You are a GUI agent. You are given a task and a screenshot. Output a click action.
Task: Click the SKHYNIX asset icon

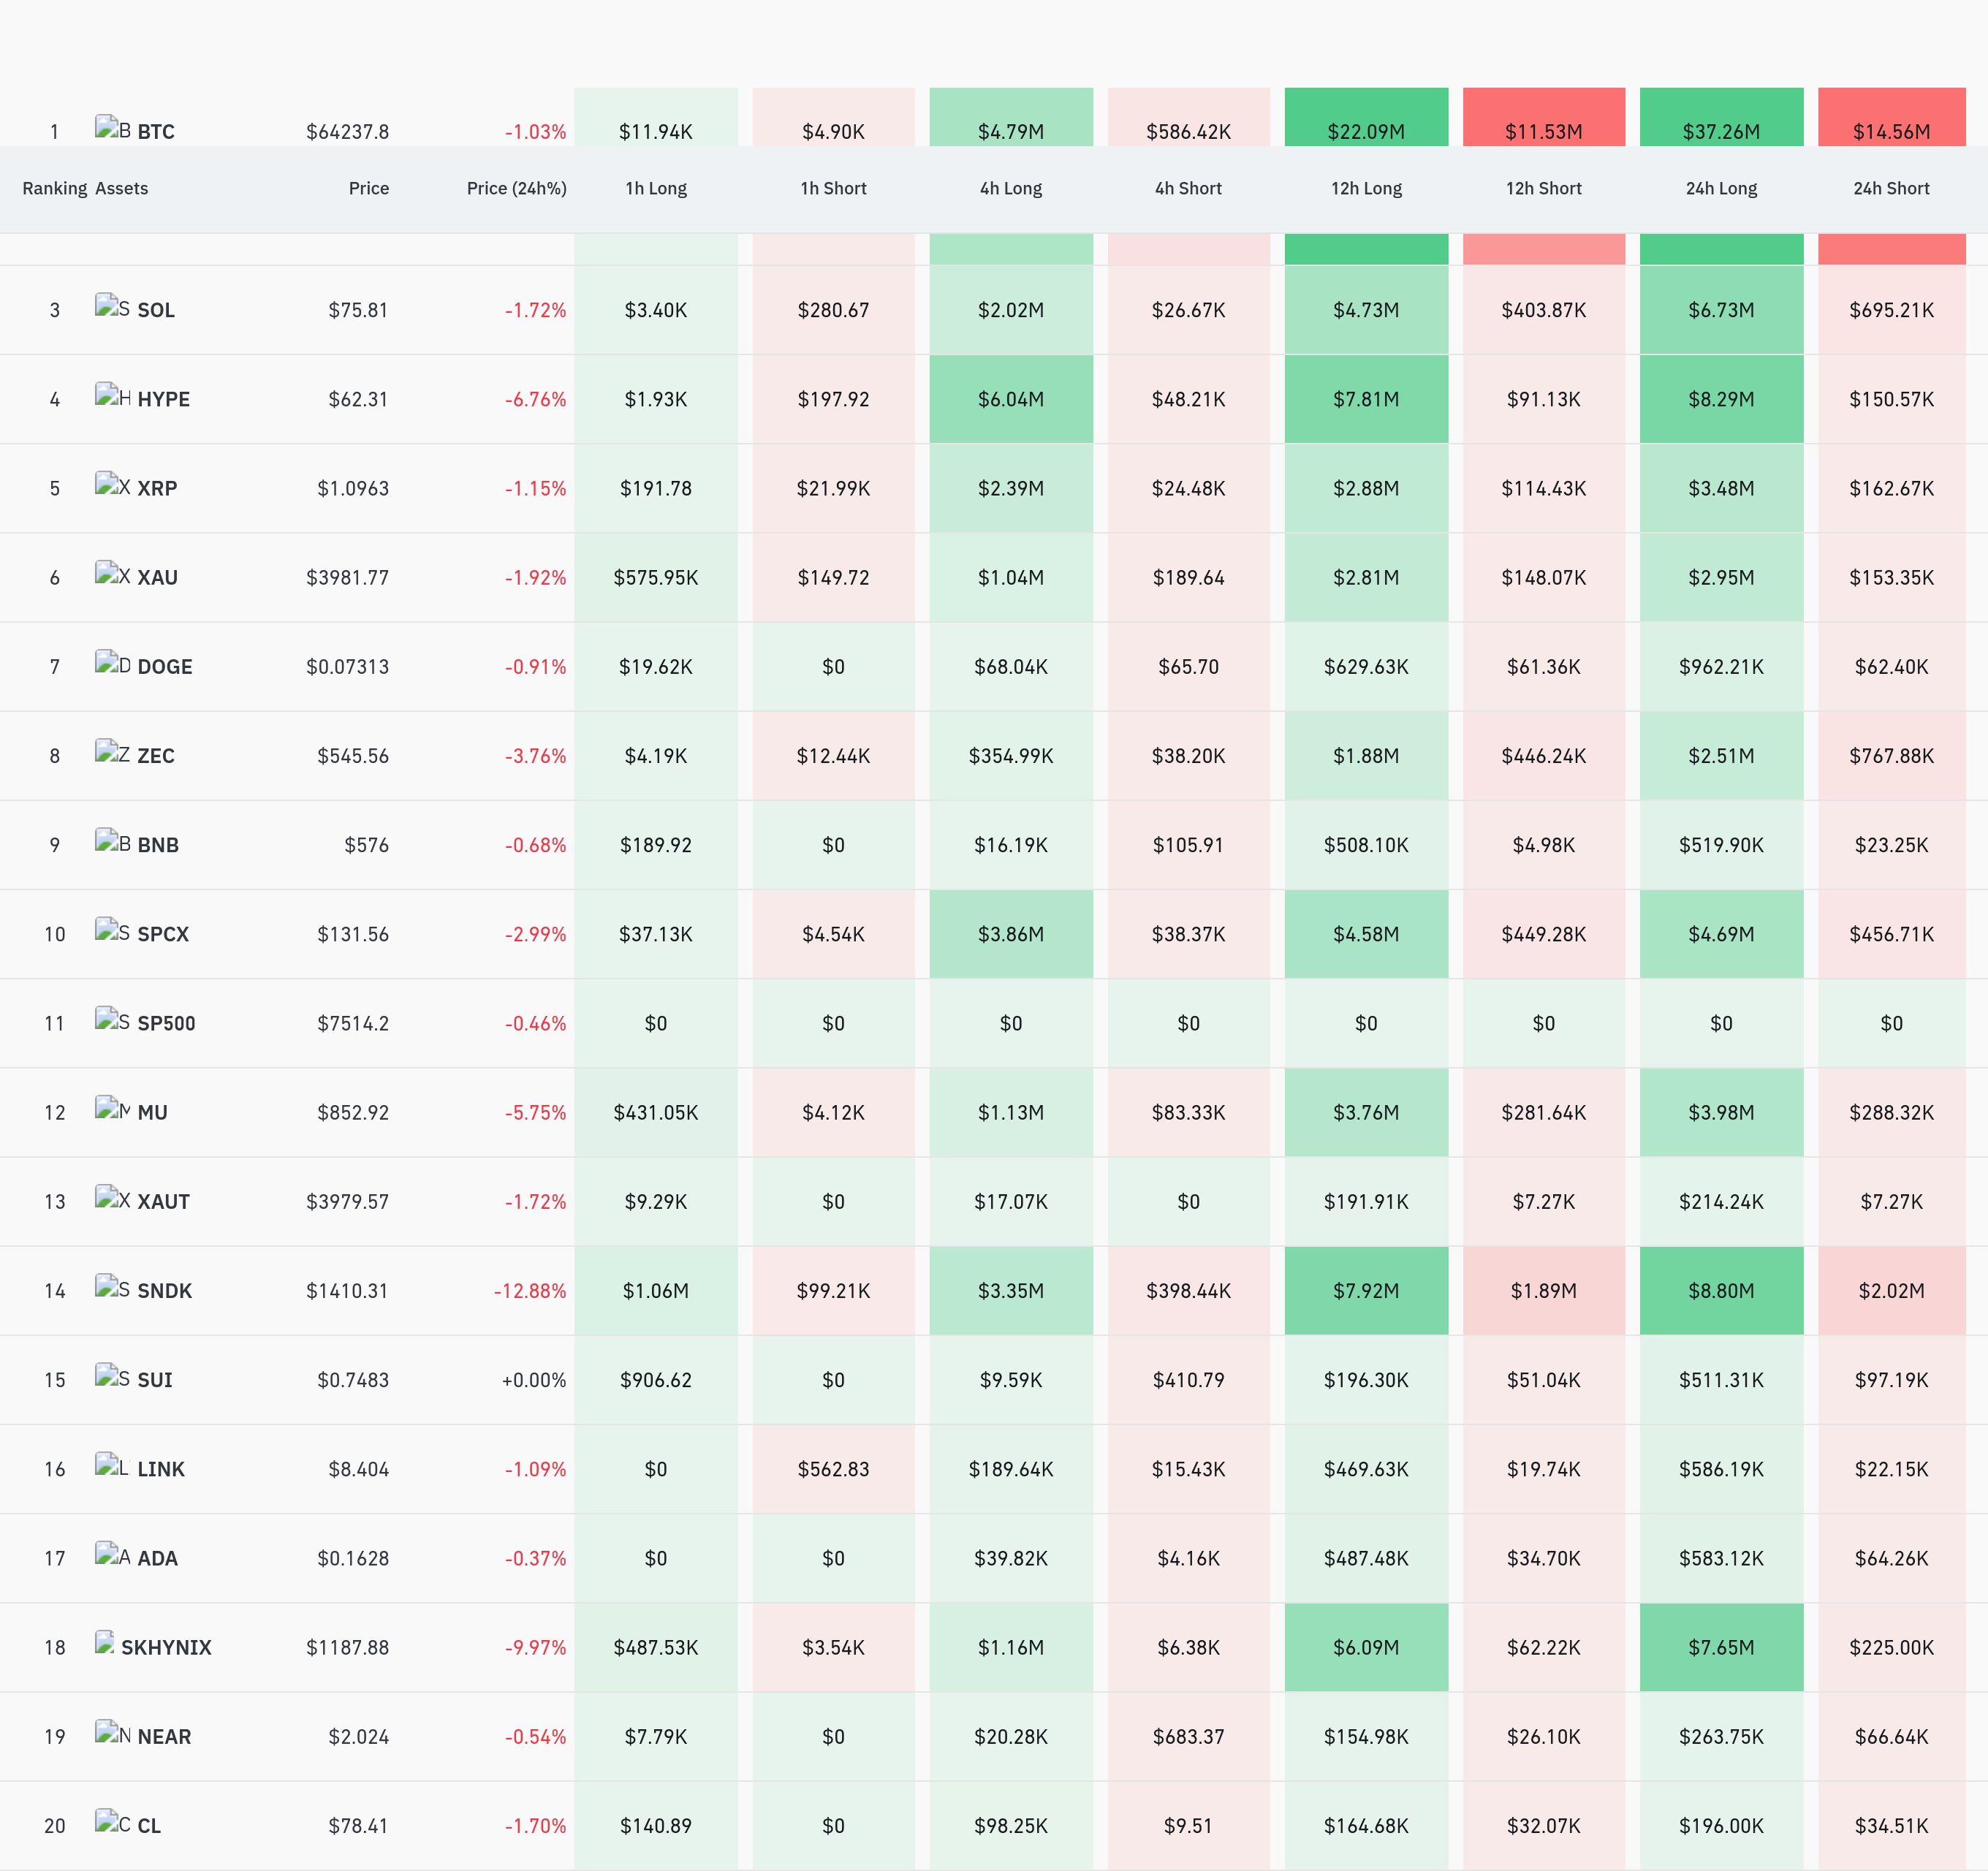pyautogui.click(x=104, y=1643)
